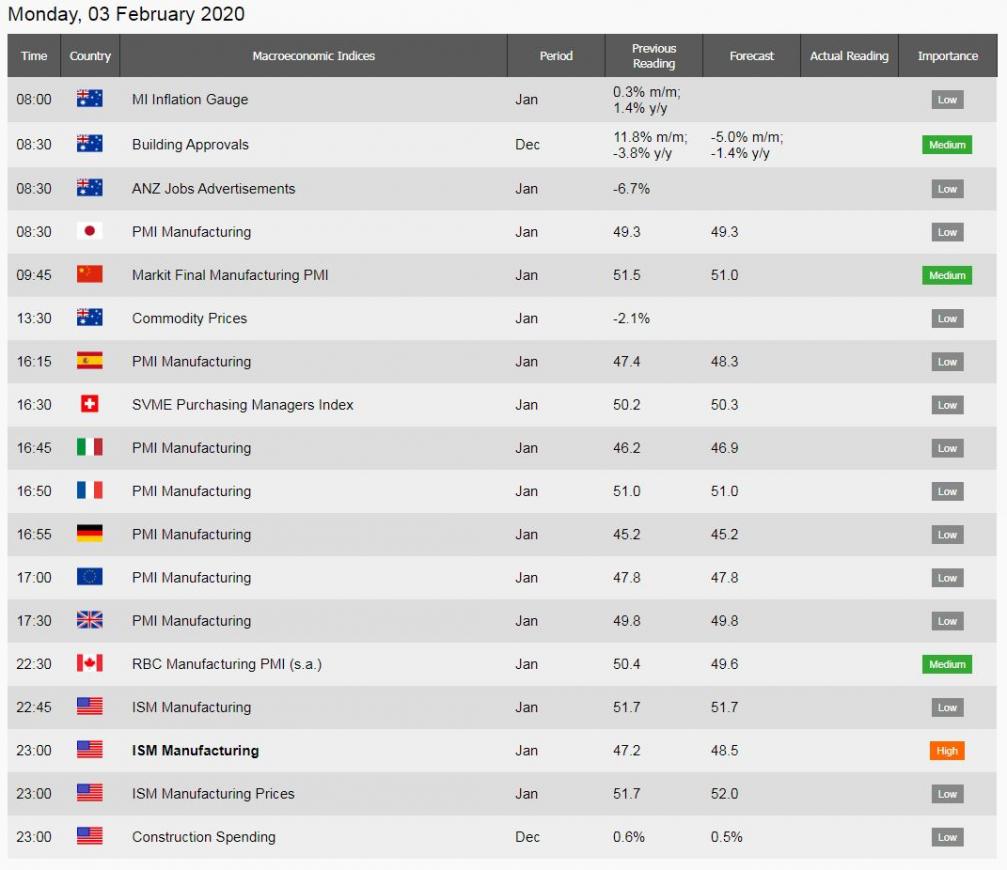Viewport: 1007px width, 870px height.
Task: Click Medium badge for Building Approvals
Action: click(x=947, y=145)
